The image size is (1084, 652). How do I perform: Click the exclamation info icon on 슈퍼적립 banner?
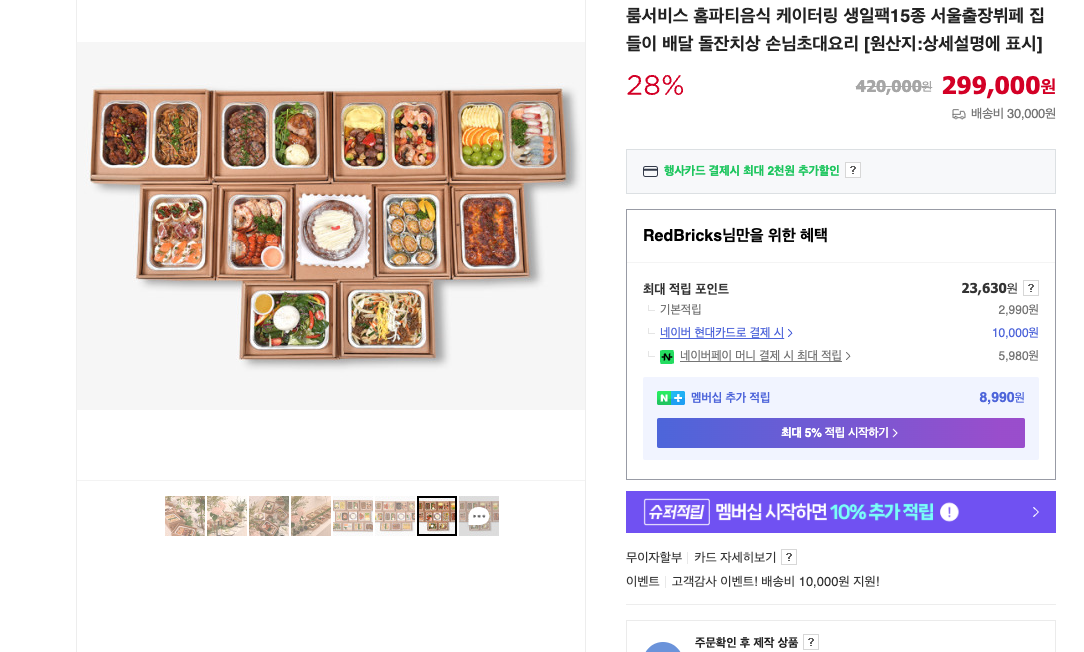[x=949, y=512]
